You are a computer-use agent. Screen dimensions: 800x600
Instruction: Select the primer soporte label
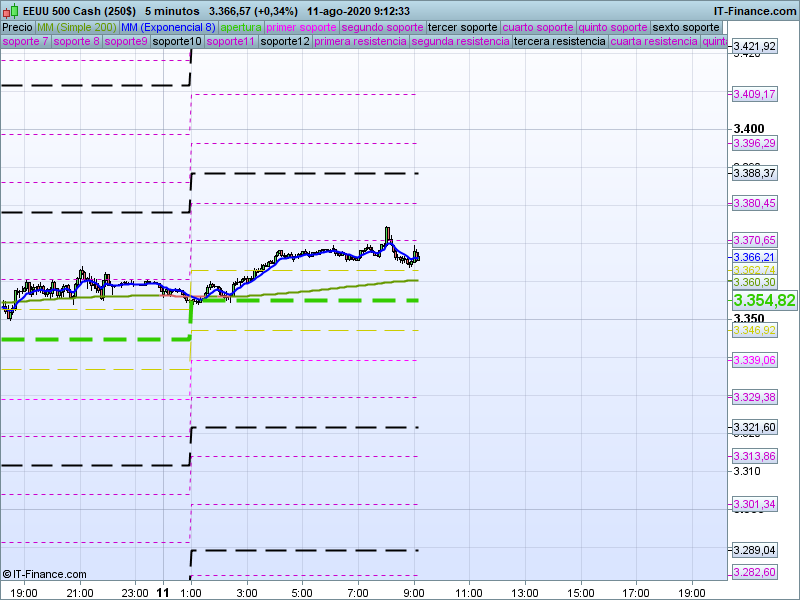(x=302, y=27)
